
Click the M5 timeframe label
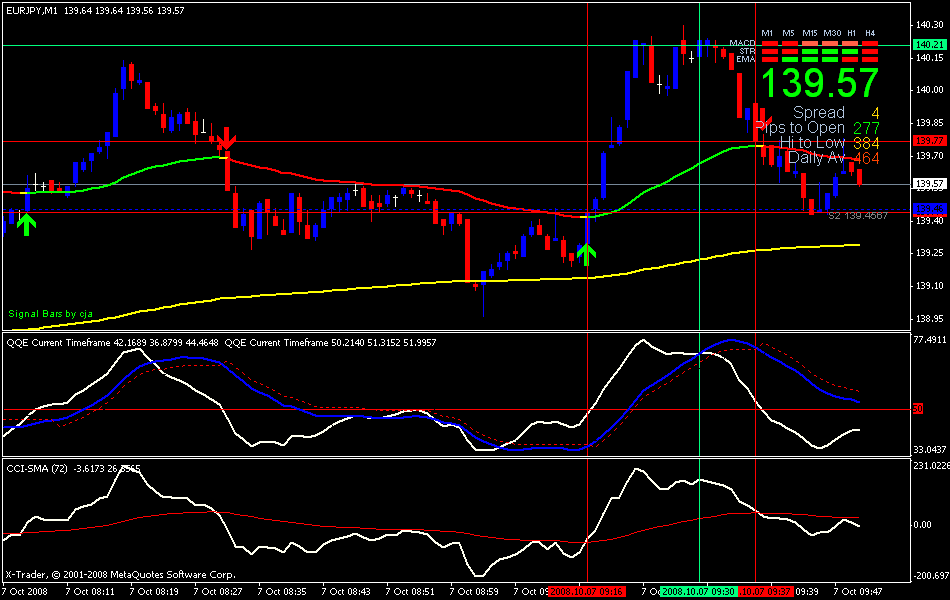(x=788, y=33)
